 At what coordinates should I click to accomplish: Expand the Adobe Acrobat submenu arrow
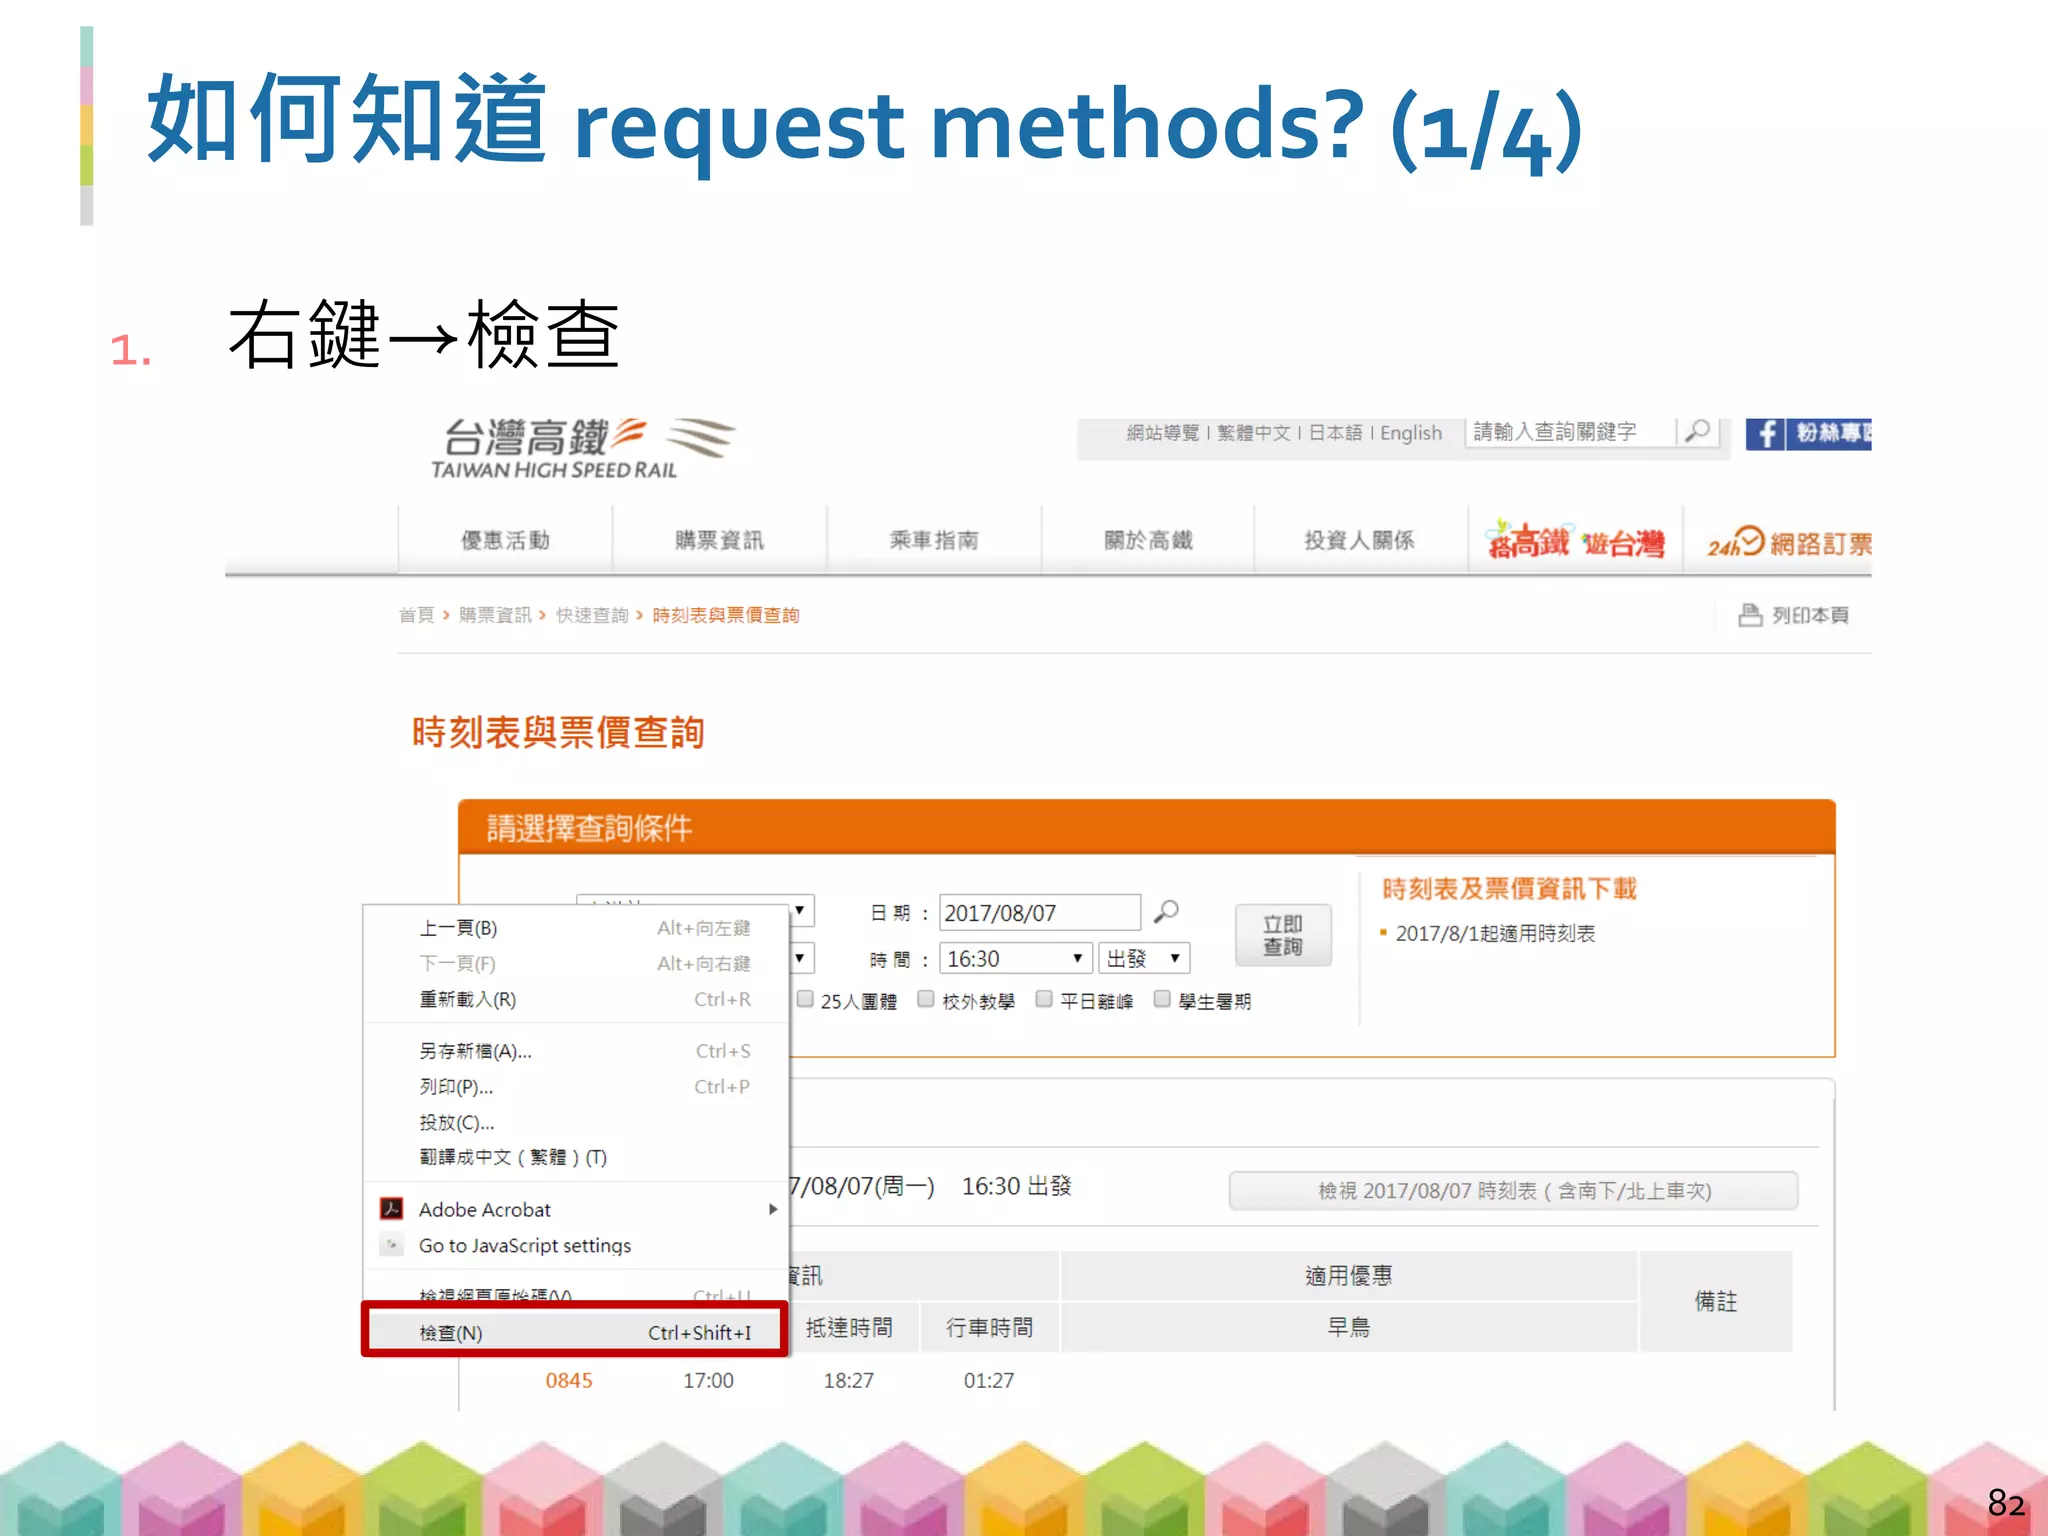click(772, 1209)
